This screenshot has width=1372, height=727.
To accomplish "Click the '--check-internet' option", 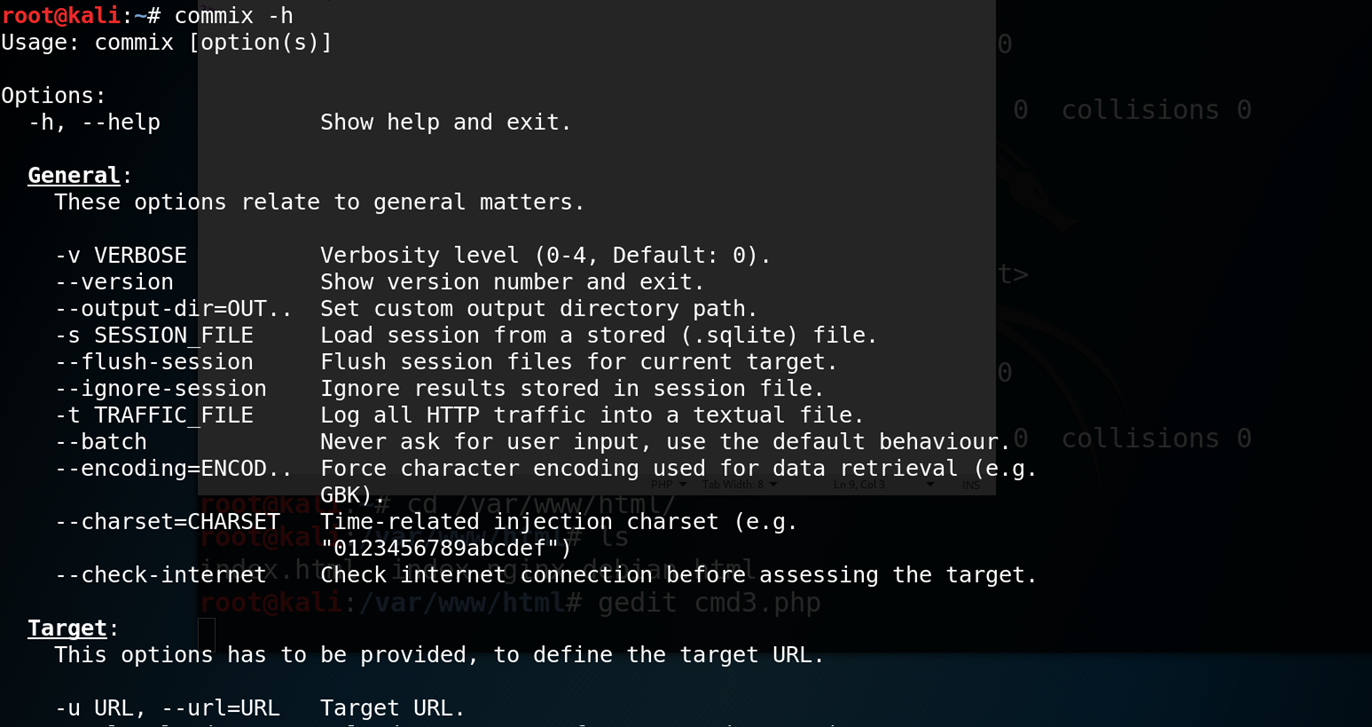I will tap(160, 575).
